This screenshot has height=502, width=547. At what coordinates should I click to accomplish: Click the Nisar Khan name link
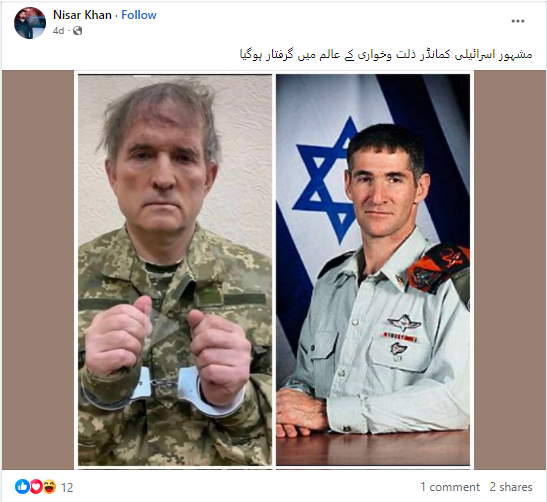coord(82,15)
